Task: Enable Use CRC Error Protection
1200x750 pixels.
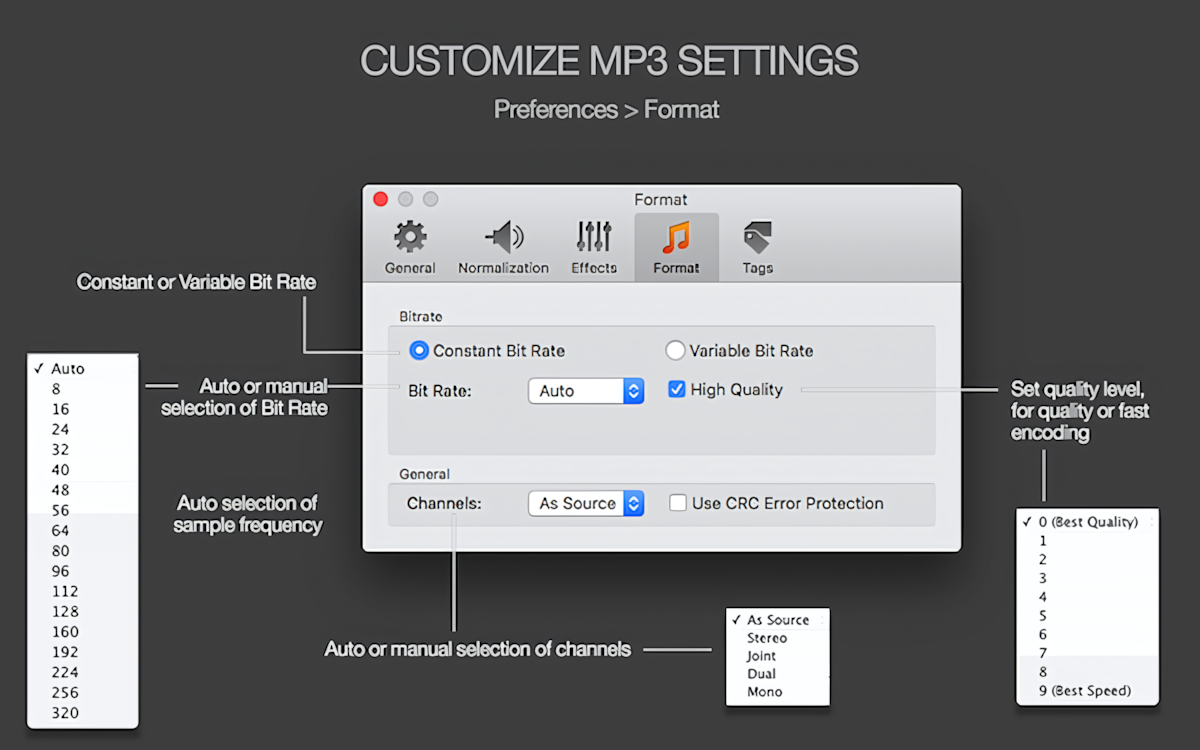Action: 677,503
